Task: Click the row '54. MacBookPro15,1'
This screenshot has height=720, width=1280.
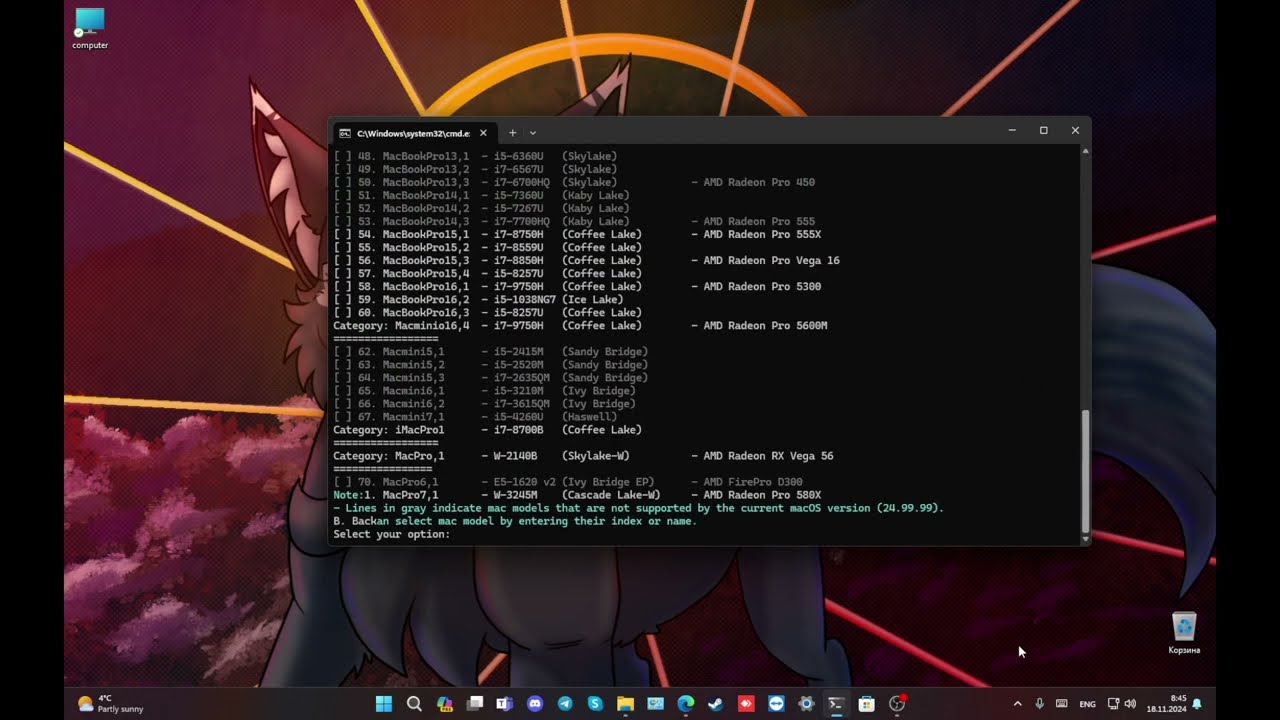Action: [x=577, y=234]
